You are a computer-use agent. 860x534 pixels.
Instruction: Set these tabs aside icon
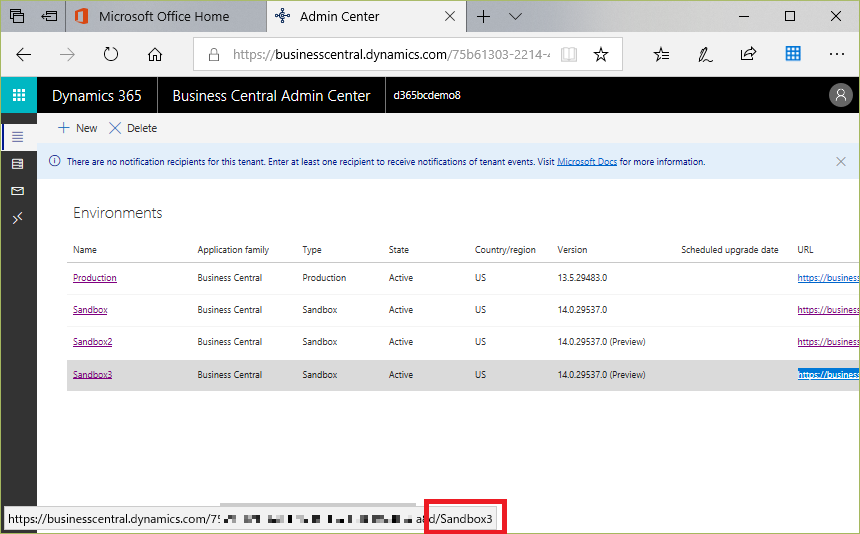pos(49,16)
